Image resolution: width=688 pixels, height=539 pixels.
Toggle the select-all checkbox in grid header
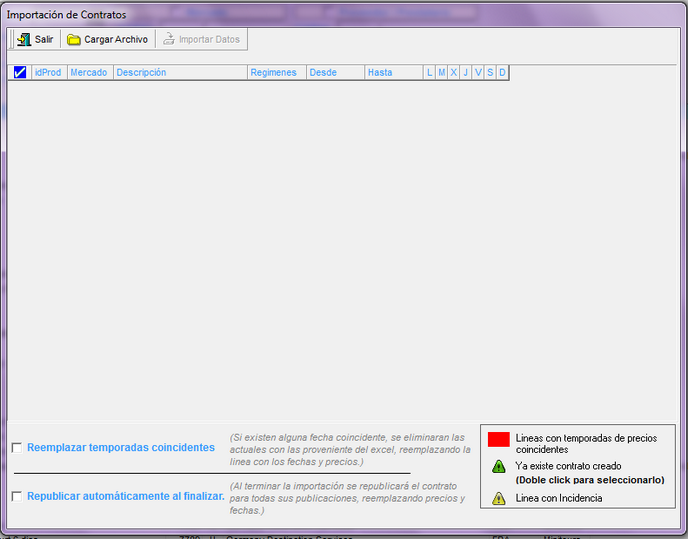click(x=20, y=72)
